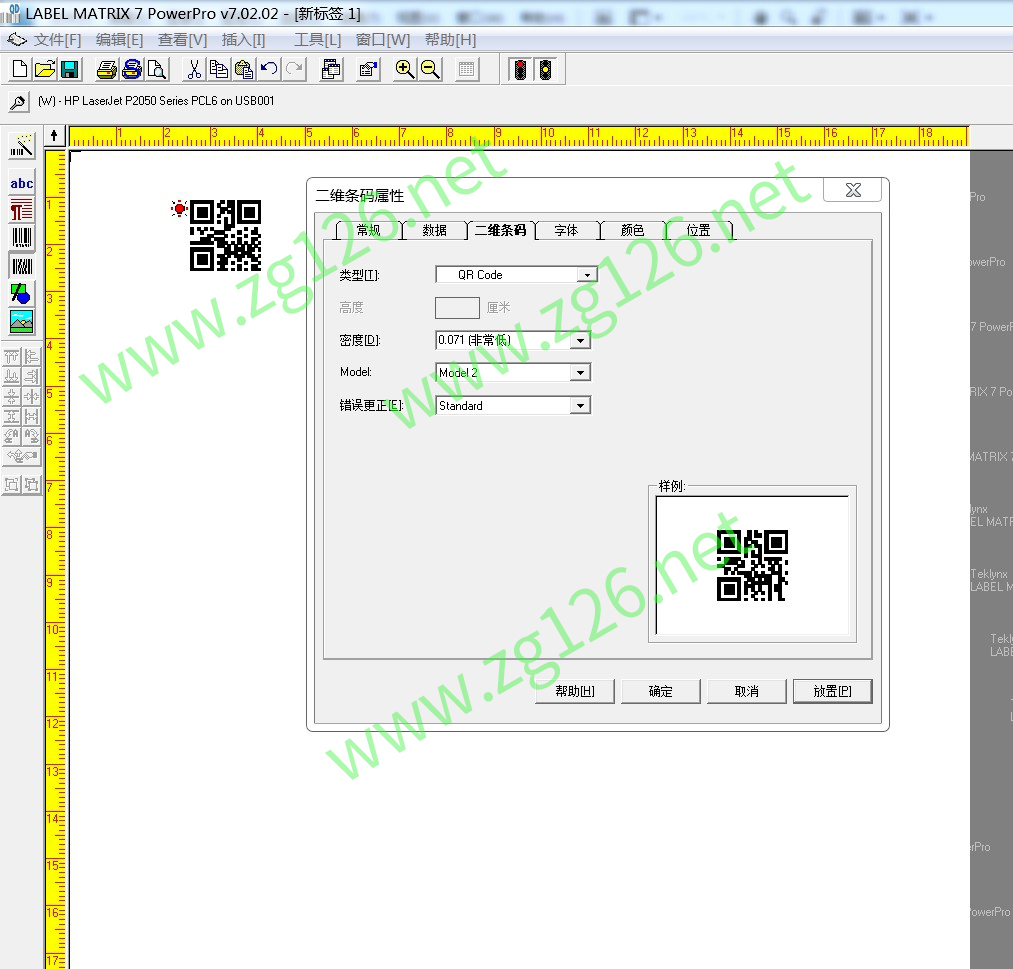Click the 帮助[H] button in the dialog
Screen dimensions: 1013x969
(575, 691)
